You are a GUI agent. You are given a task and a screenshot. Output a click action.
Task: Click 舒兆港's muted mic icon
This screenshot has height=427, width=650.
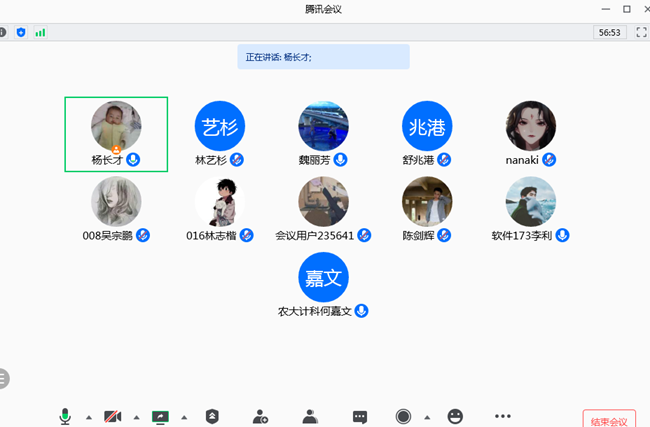coord(444,160)
